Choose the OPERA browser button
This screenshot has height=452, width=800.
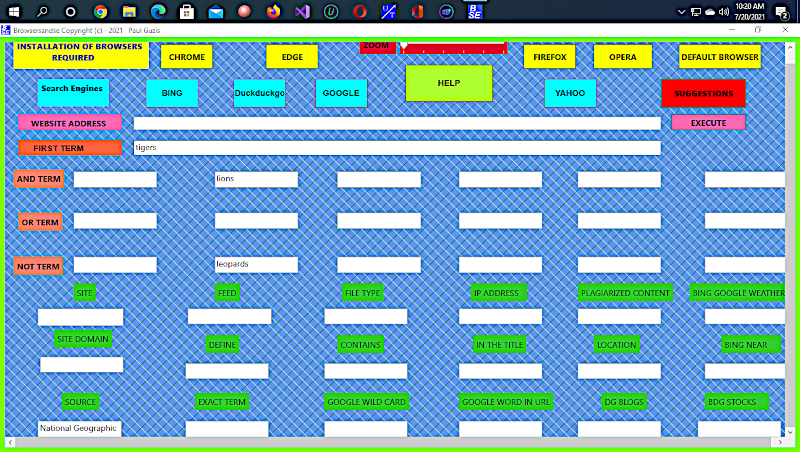coord(622,57)
